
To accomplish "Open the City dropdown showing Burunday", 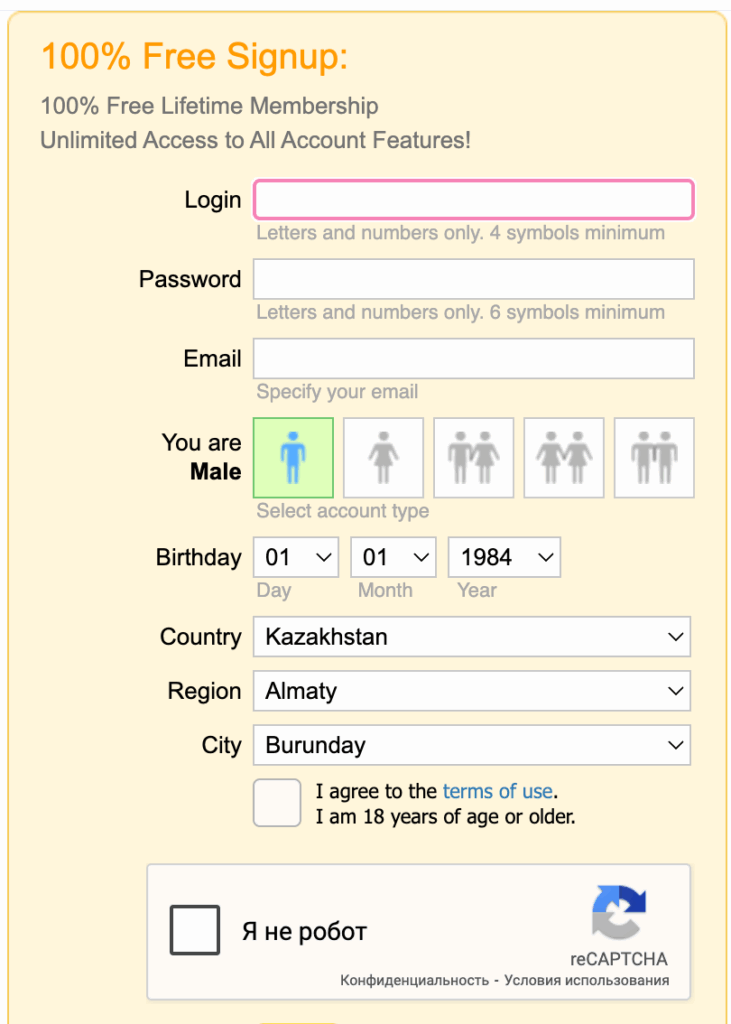I will (x=472, y=745).
